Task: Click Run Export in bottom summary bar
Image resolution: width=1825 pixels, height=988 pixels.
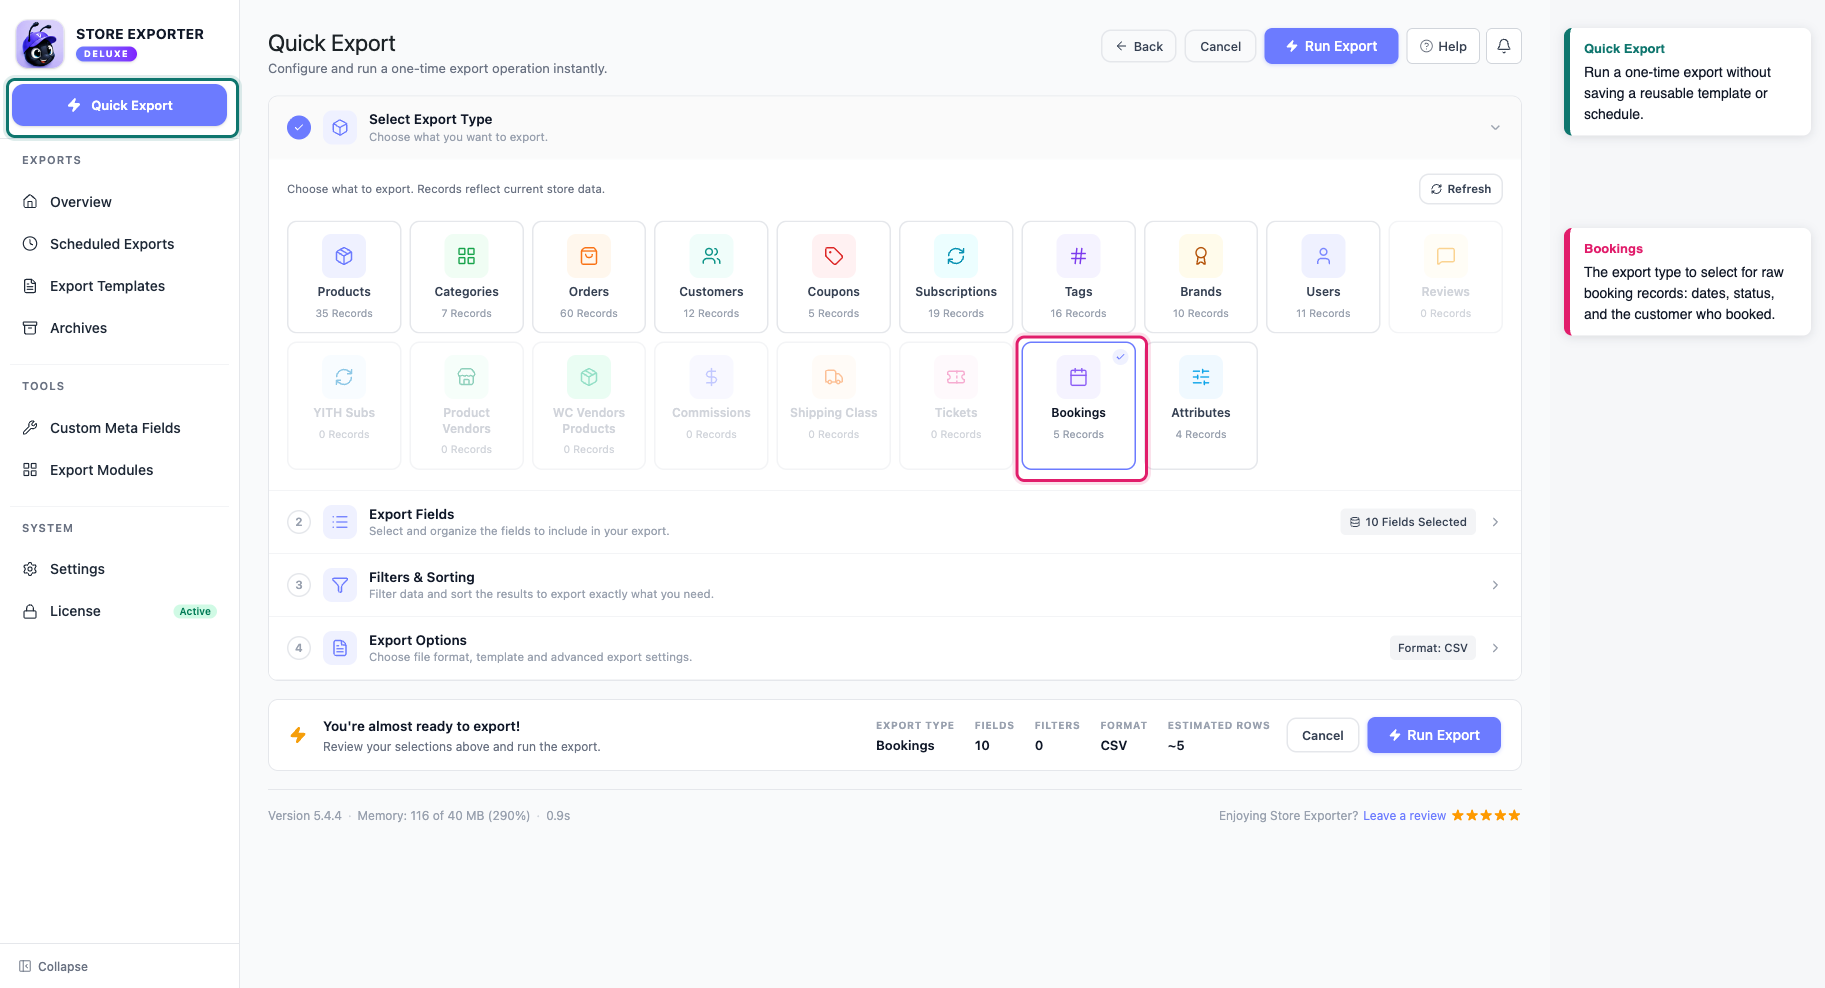Action: pyautogui.click(x=1433, y=735)
